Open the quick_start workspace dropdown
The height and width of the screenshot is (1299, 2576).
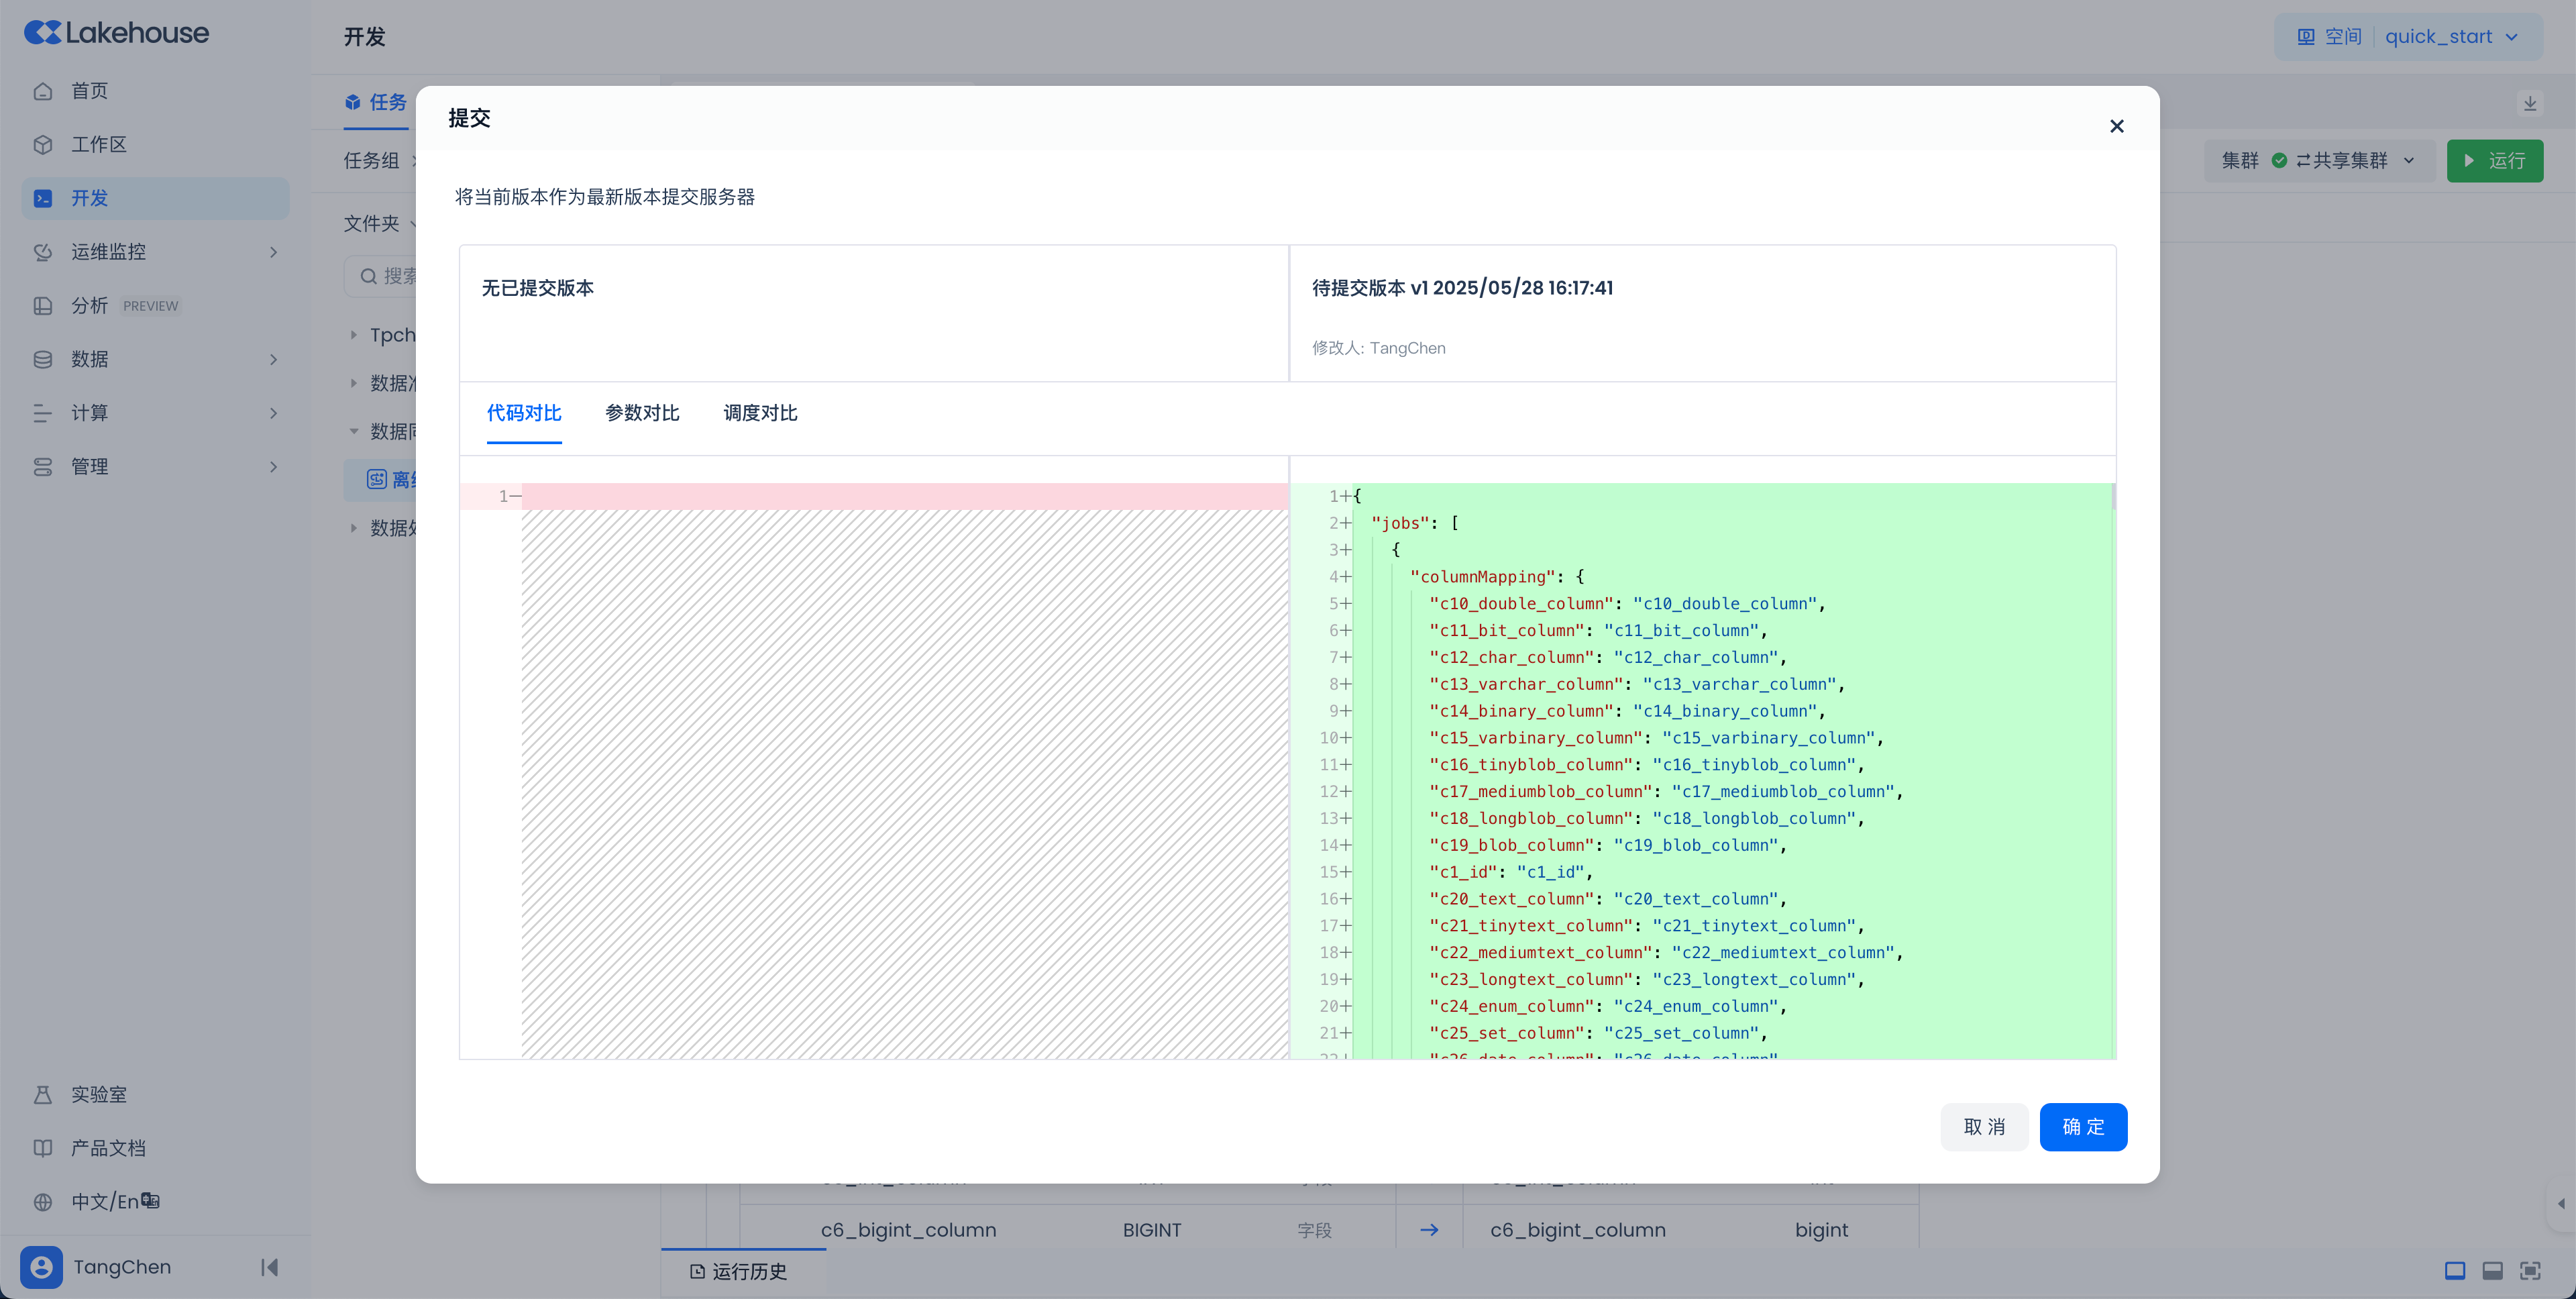coord(2450,37)
